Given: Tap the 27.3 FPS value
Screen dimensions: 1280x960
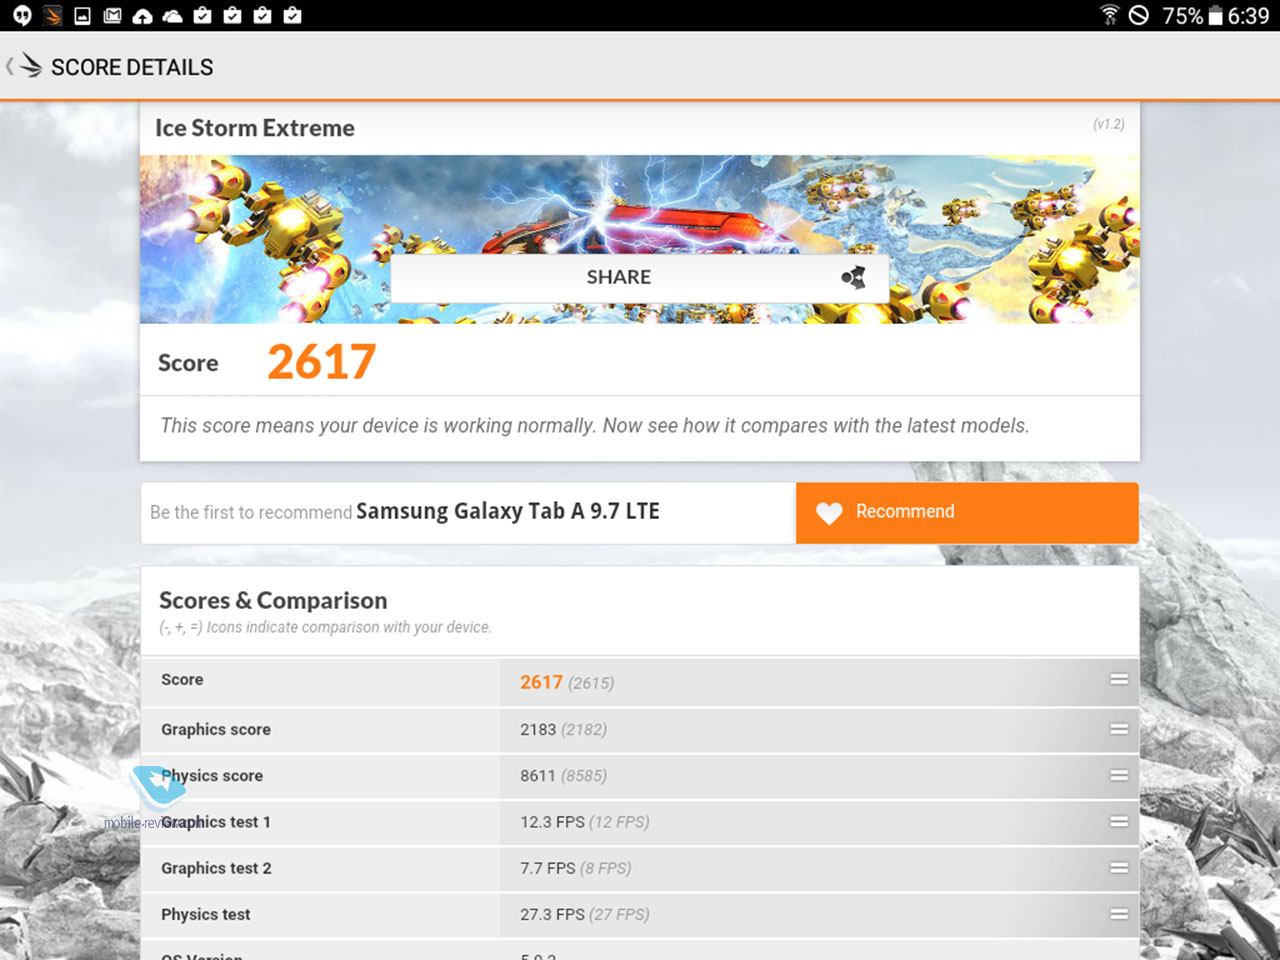Looking at the screenshot, I should click(552, 914).
